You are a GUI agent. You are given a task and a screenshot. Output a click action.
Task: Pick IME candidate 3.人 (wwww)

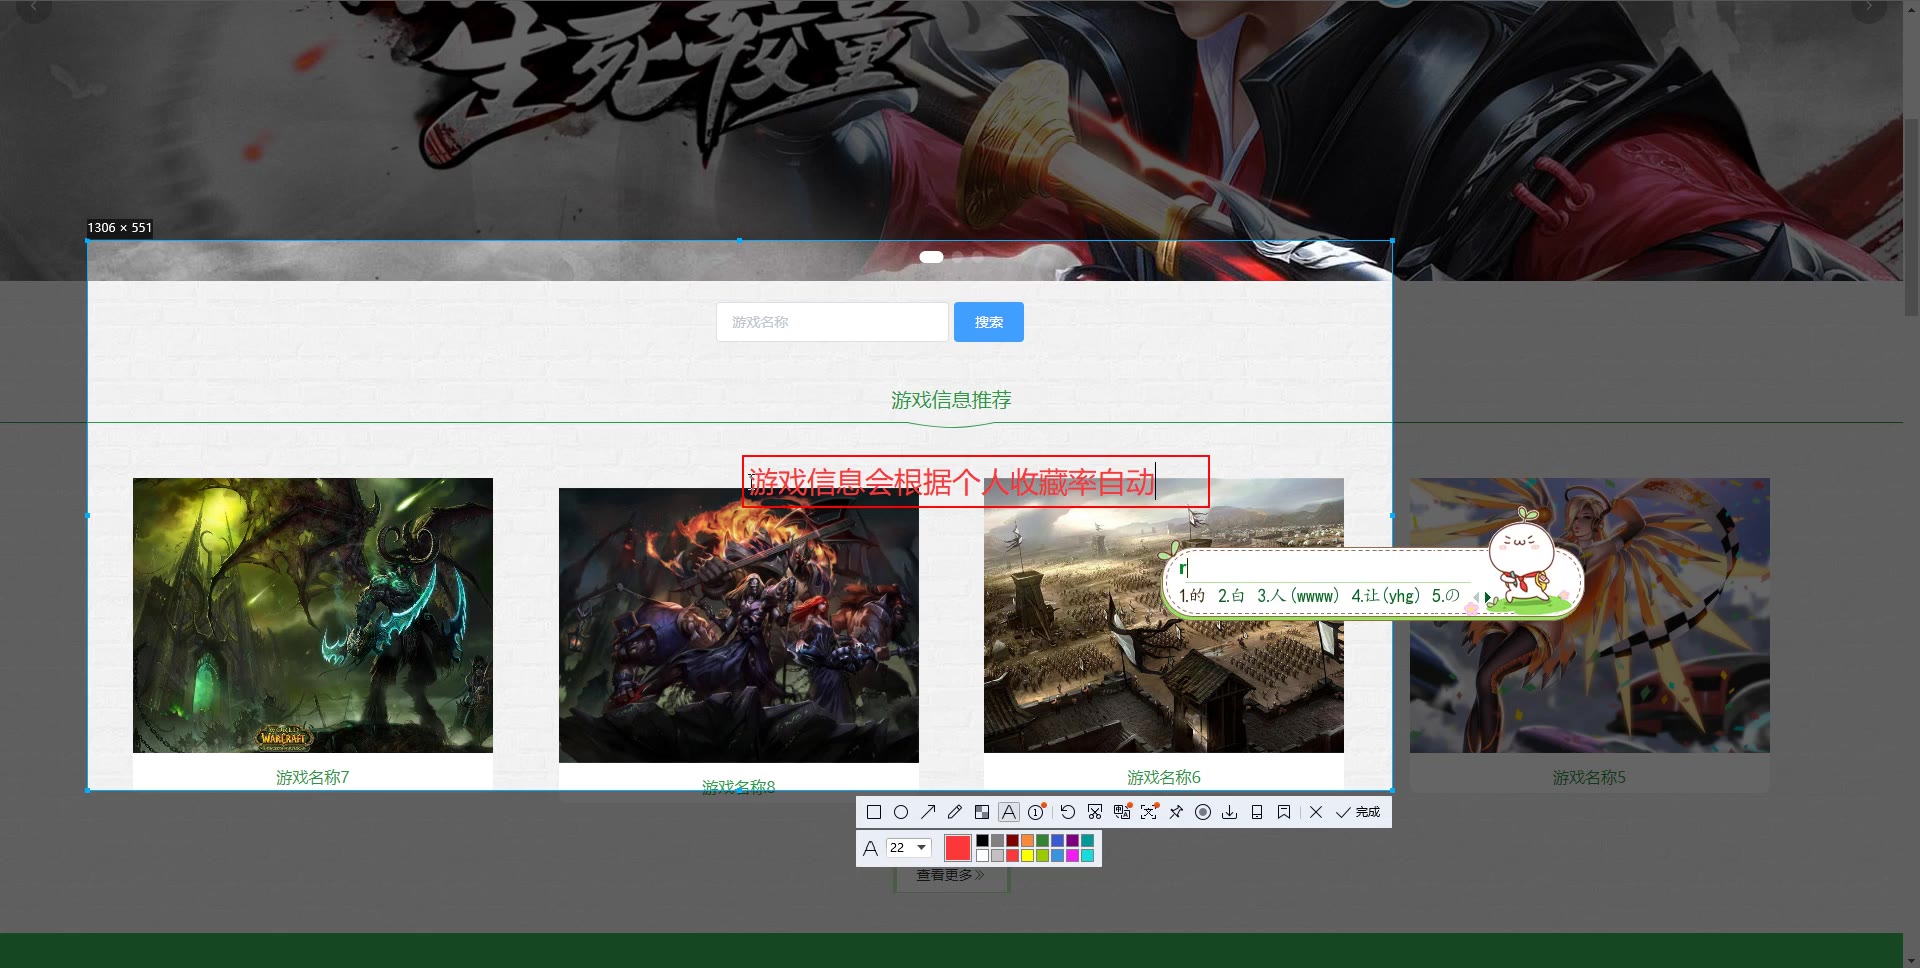1297,596
